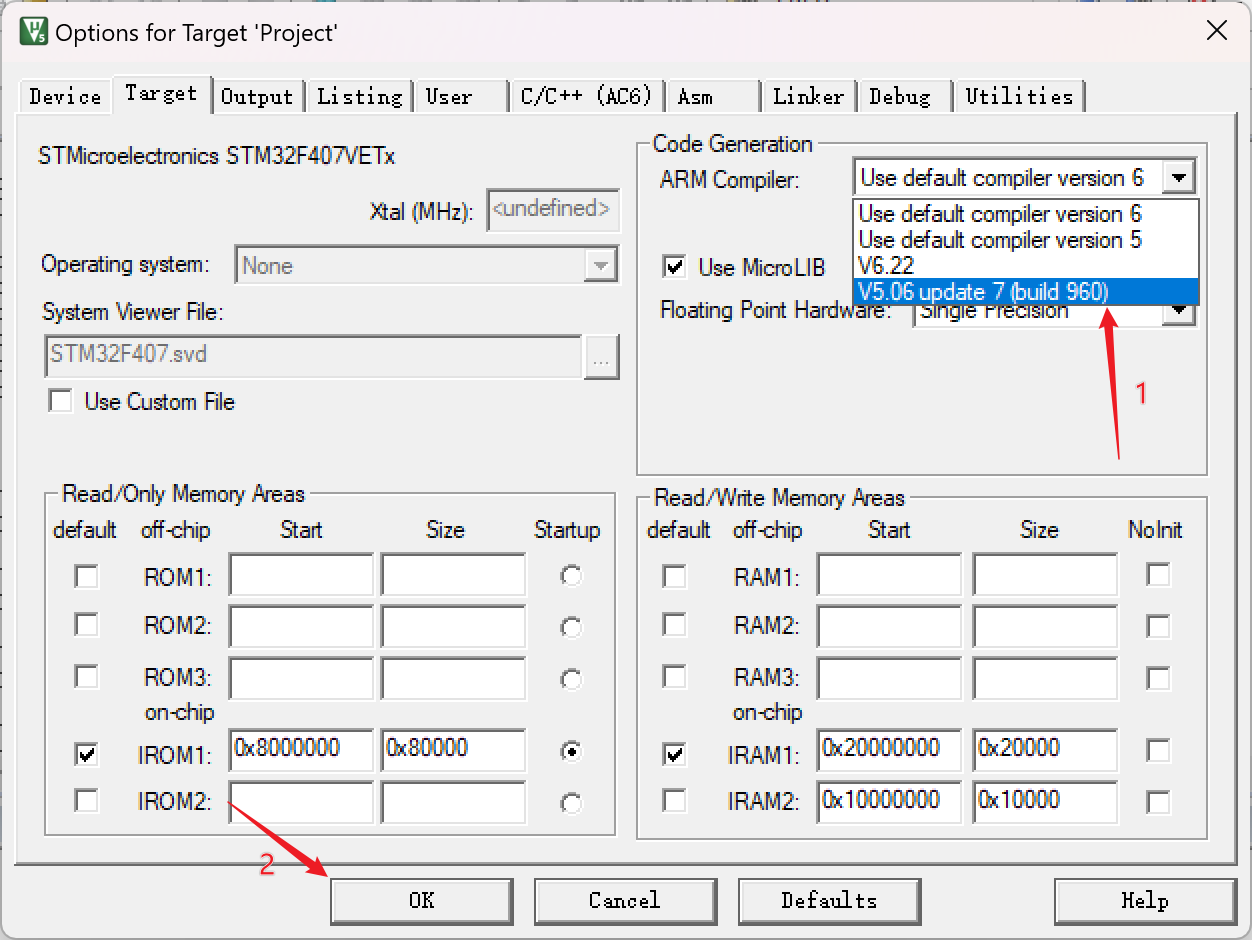Edit the IRAM2 Start value 0x10000000
Viewport: 1252px width, 940px height.
[x=889, y=802]
